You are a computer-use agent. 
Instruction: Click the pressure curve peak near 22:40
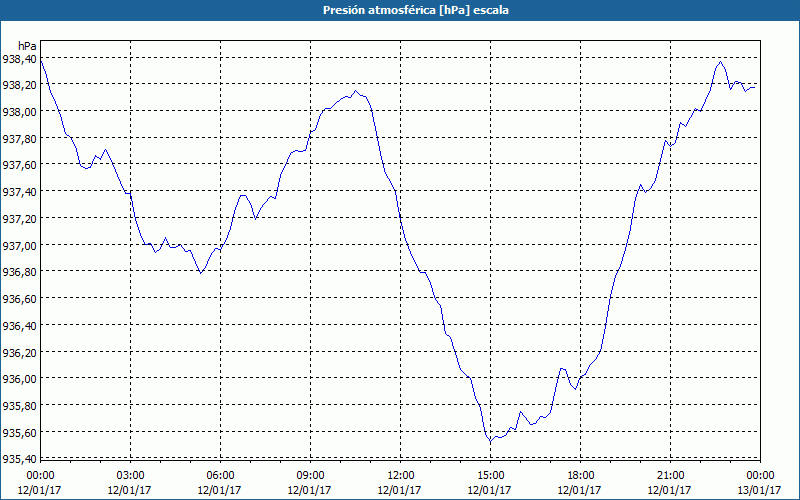(x=720, y=62)
